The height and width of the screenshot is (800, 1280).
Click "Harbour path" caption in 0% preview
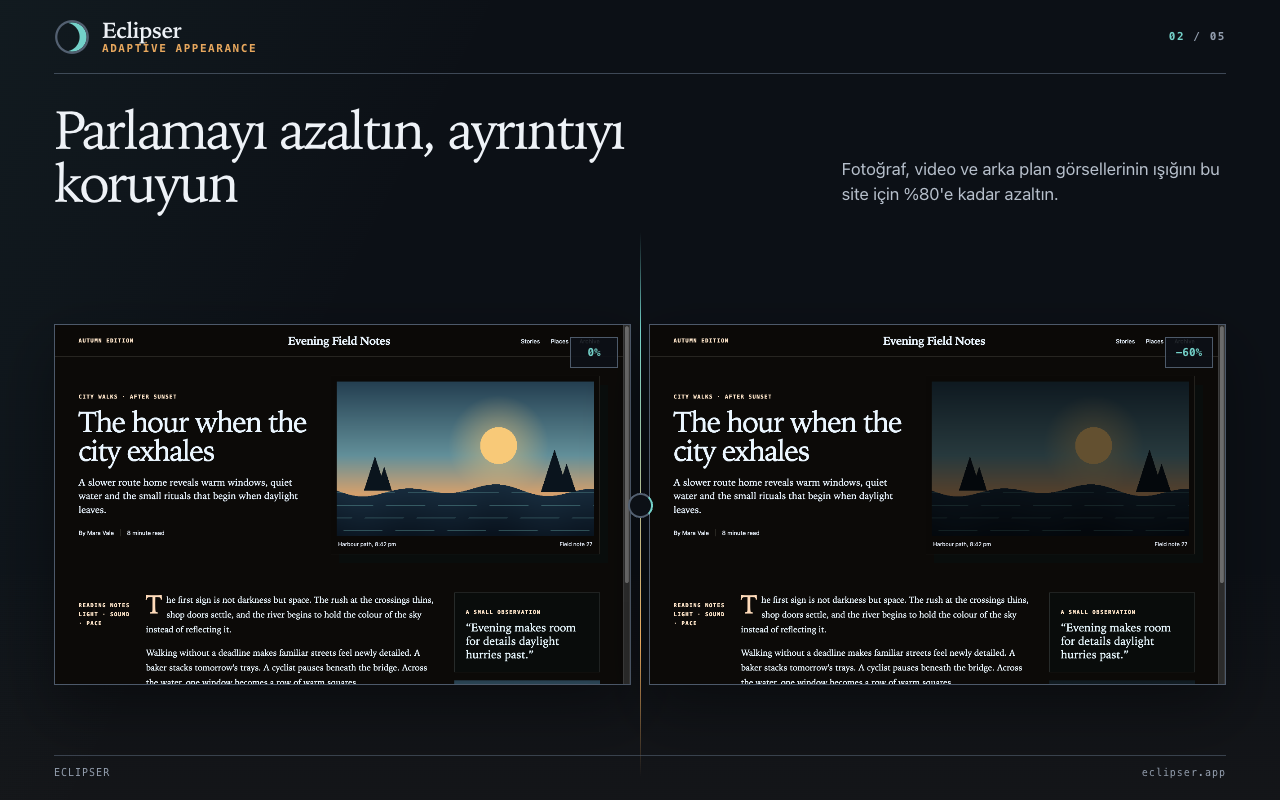[x=367, y=544]
